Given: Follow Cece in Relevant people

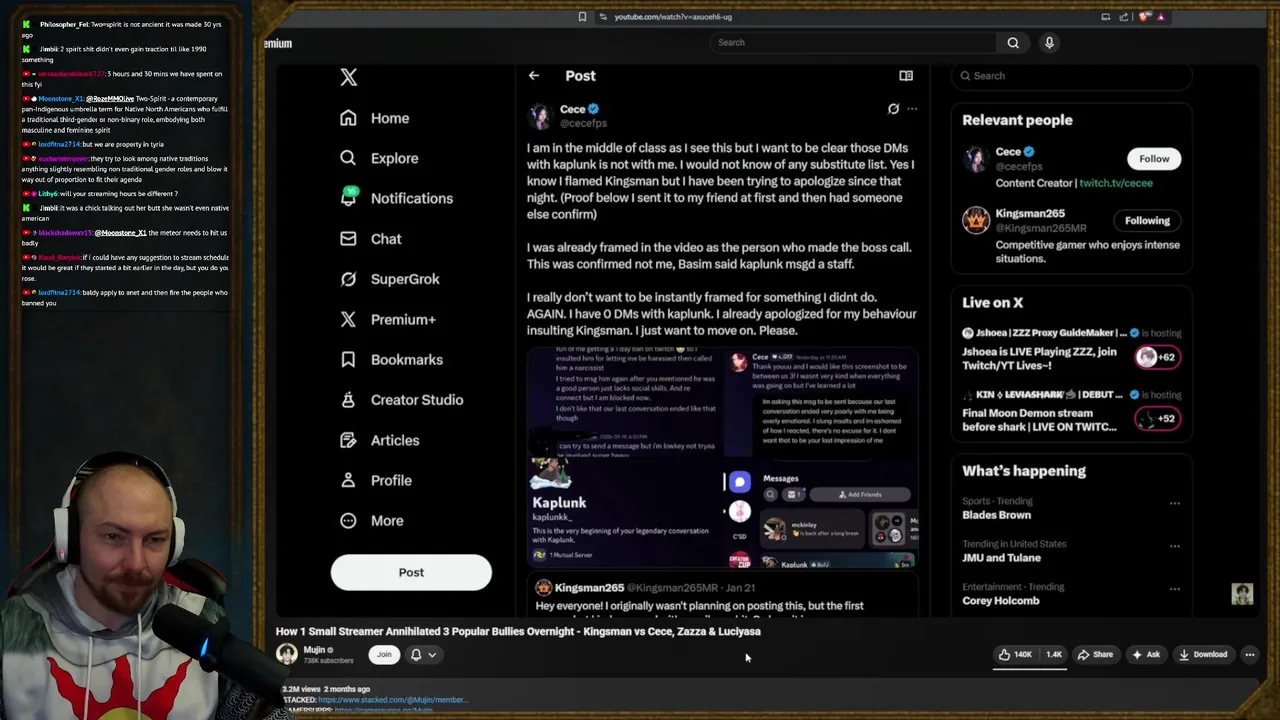Looking at the screenshot, I should point(1154,158).
